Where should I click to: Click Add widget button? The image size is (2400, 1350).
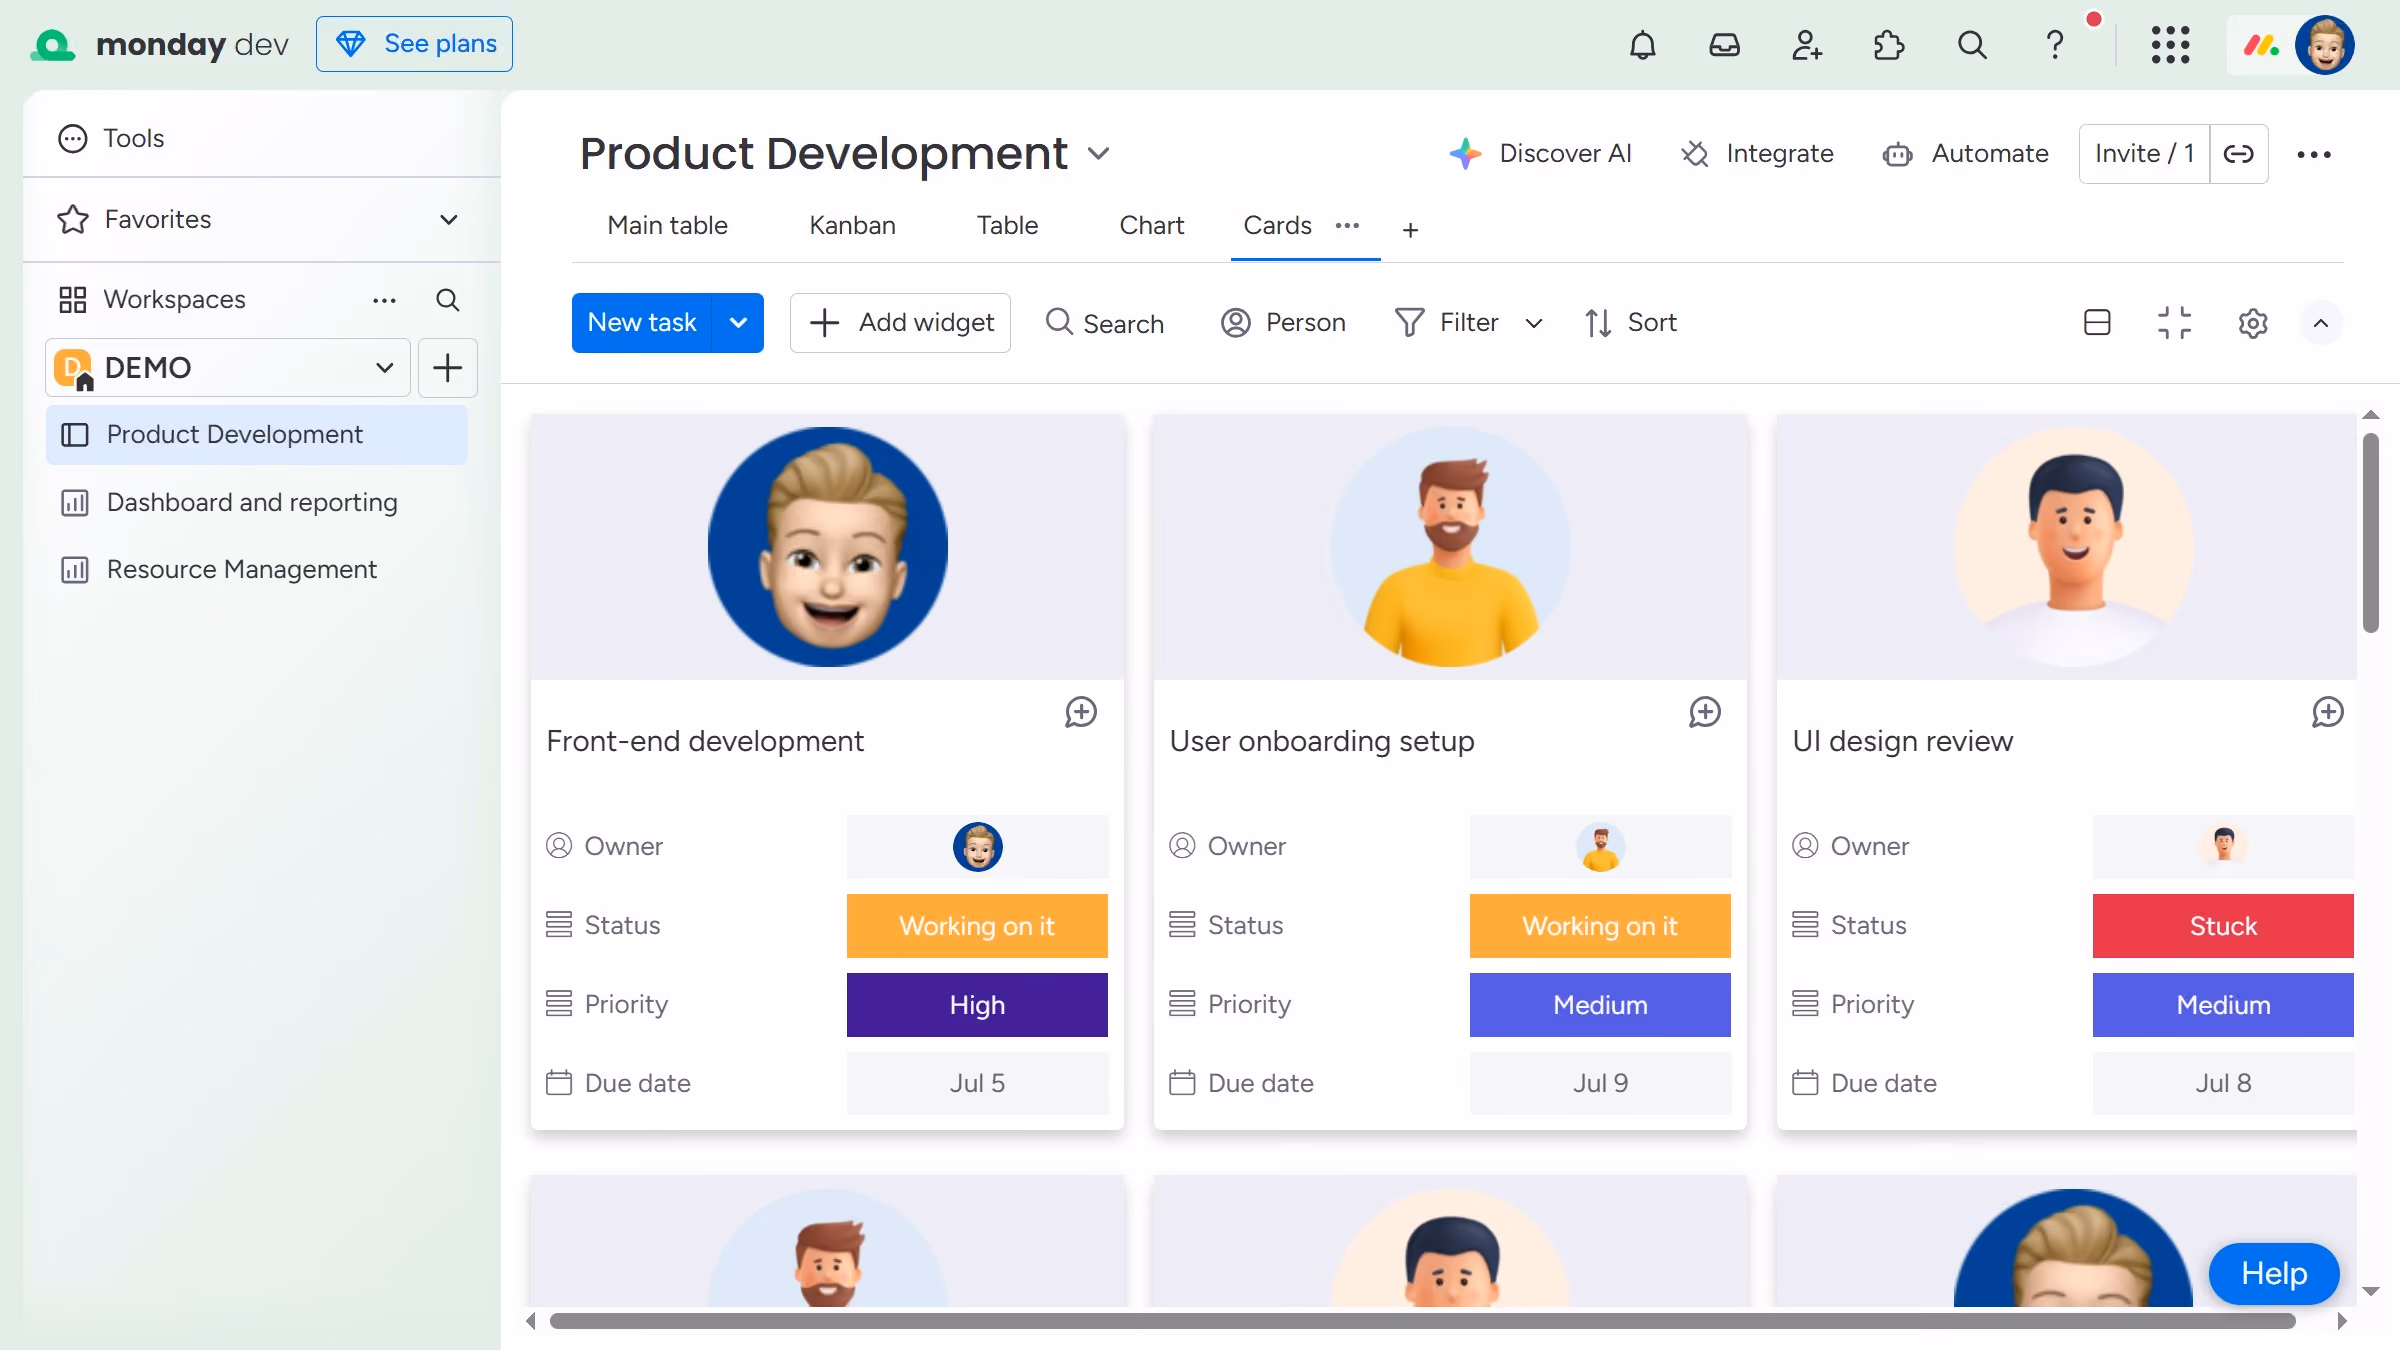click(900, 322)
